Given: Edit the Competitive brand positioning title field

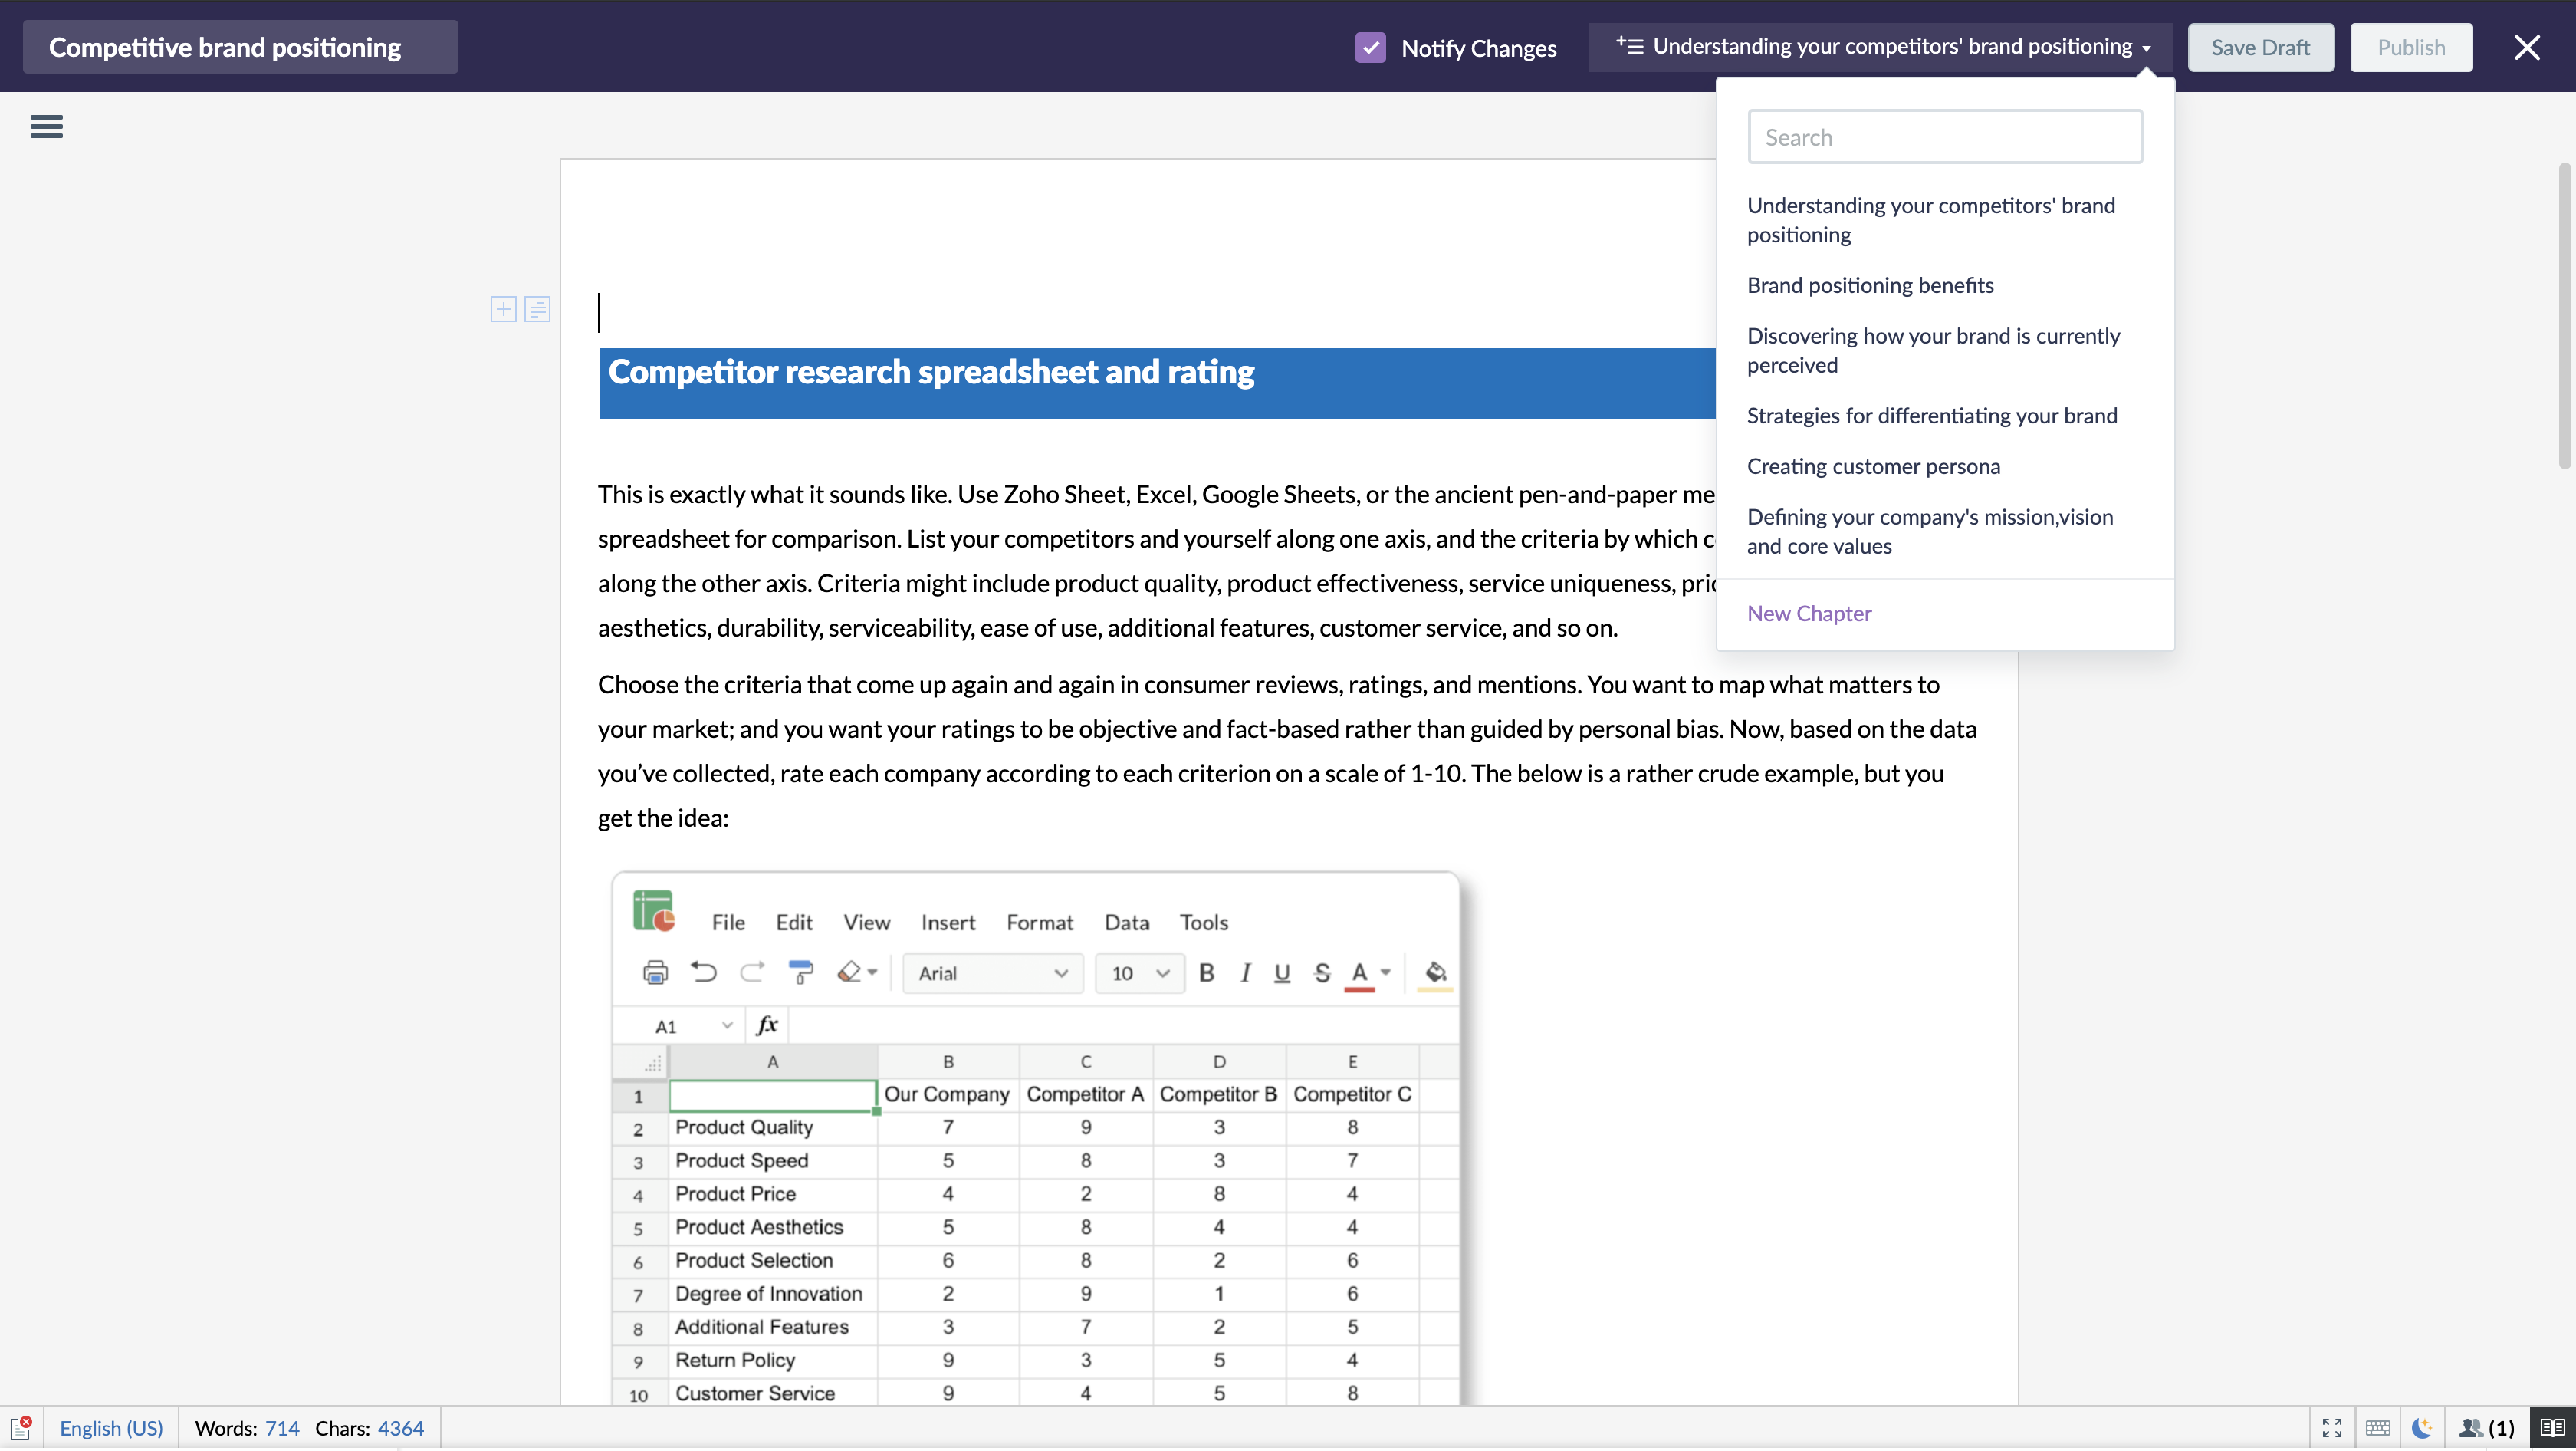Looking at the screenshot, I should (240, 47).
